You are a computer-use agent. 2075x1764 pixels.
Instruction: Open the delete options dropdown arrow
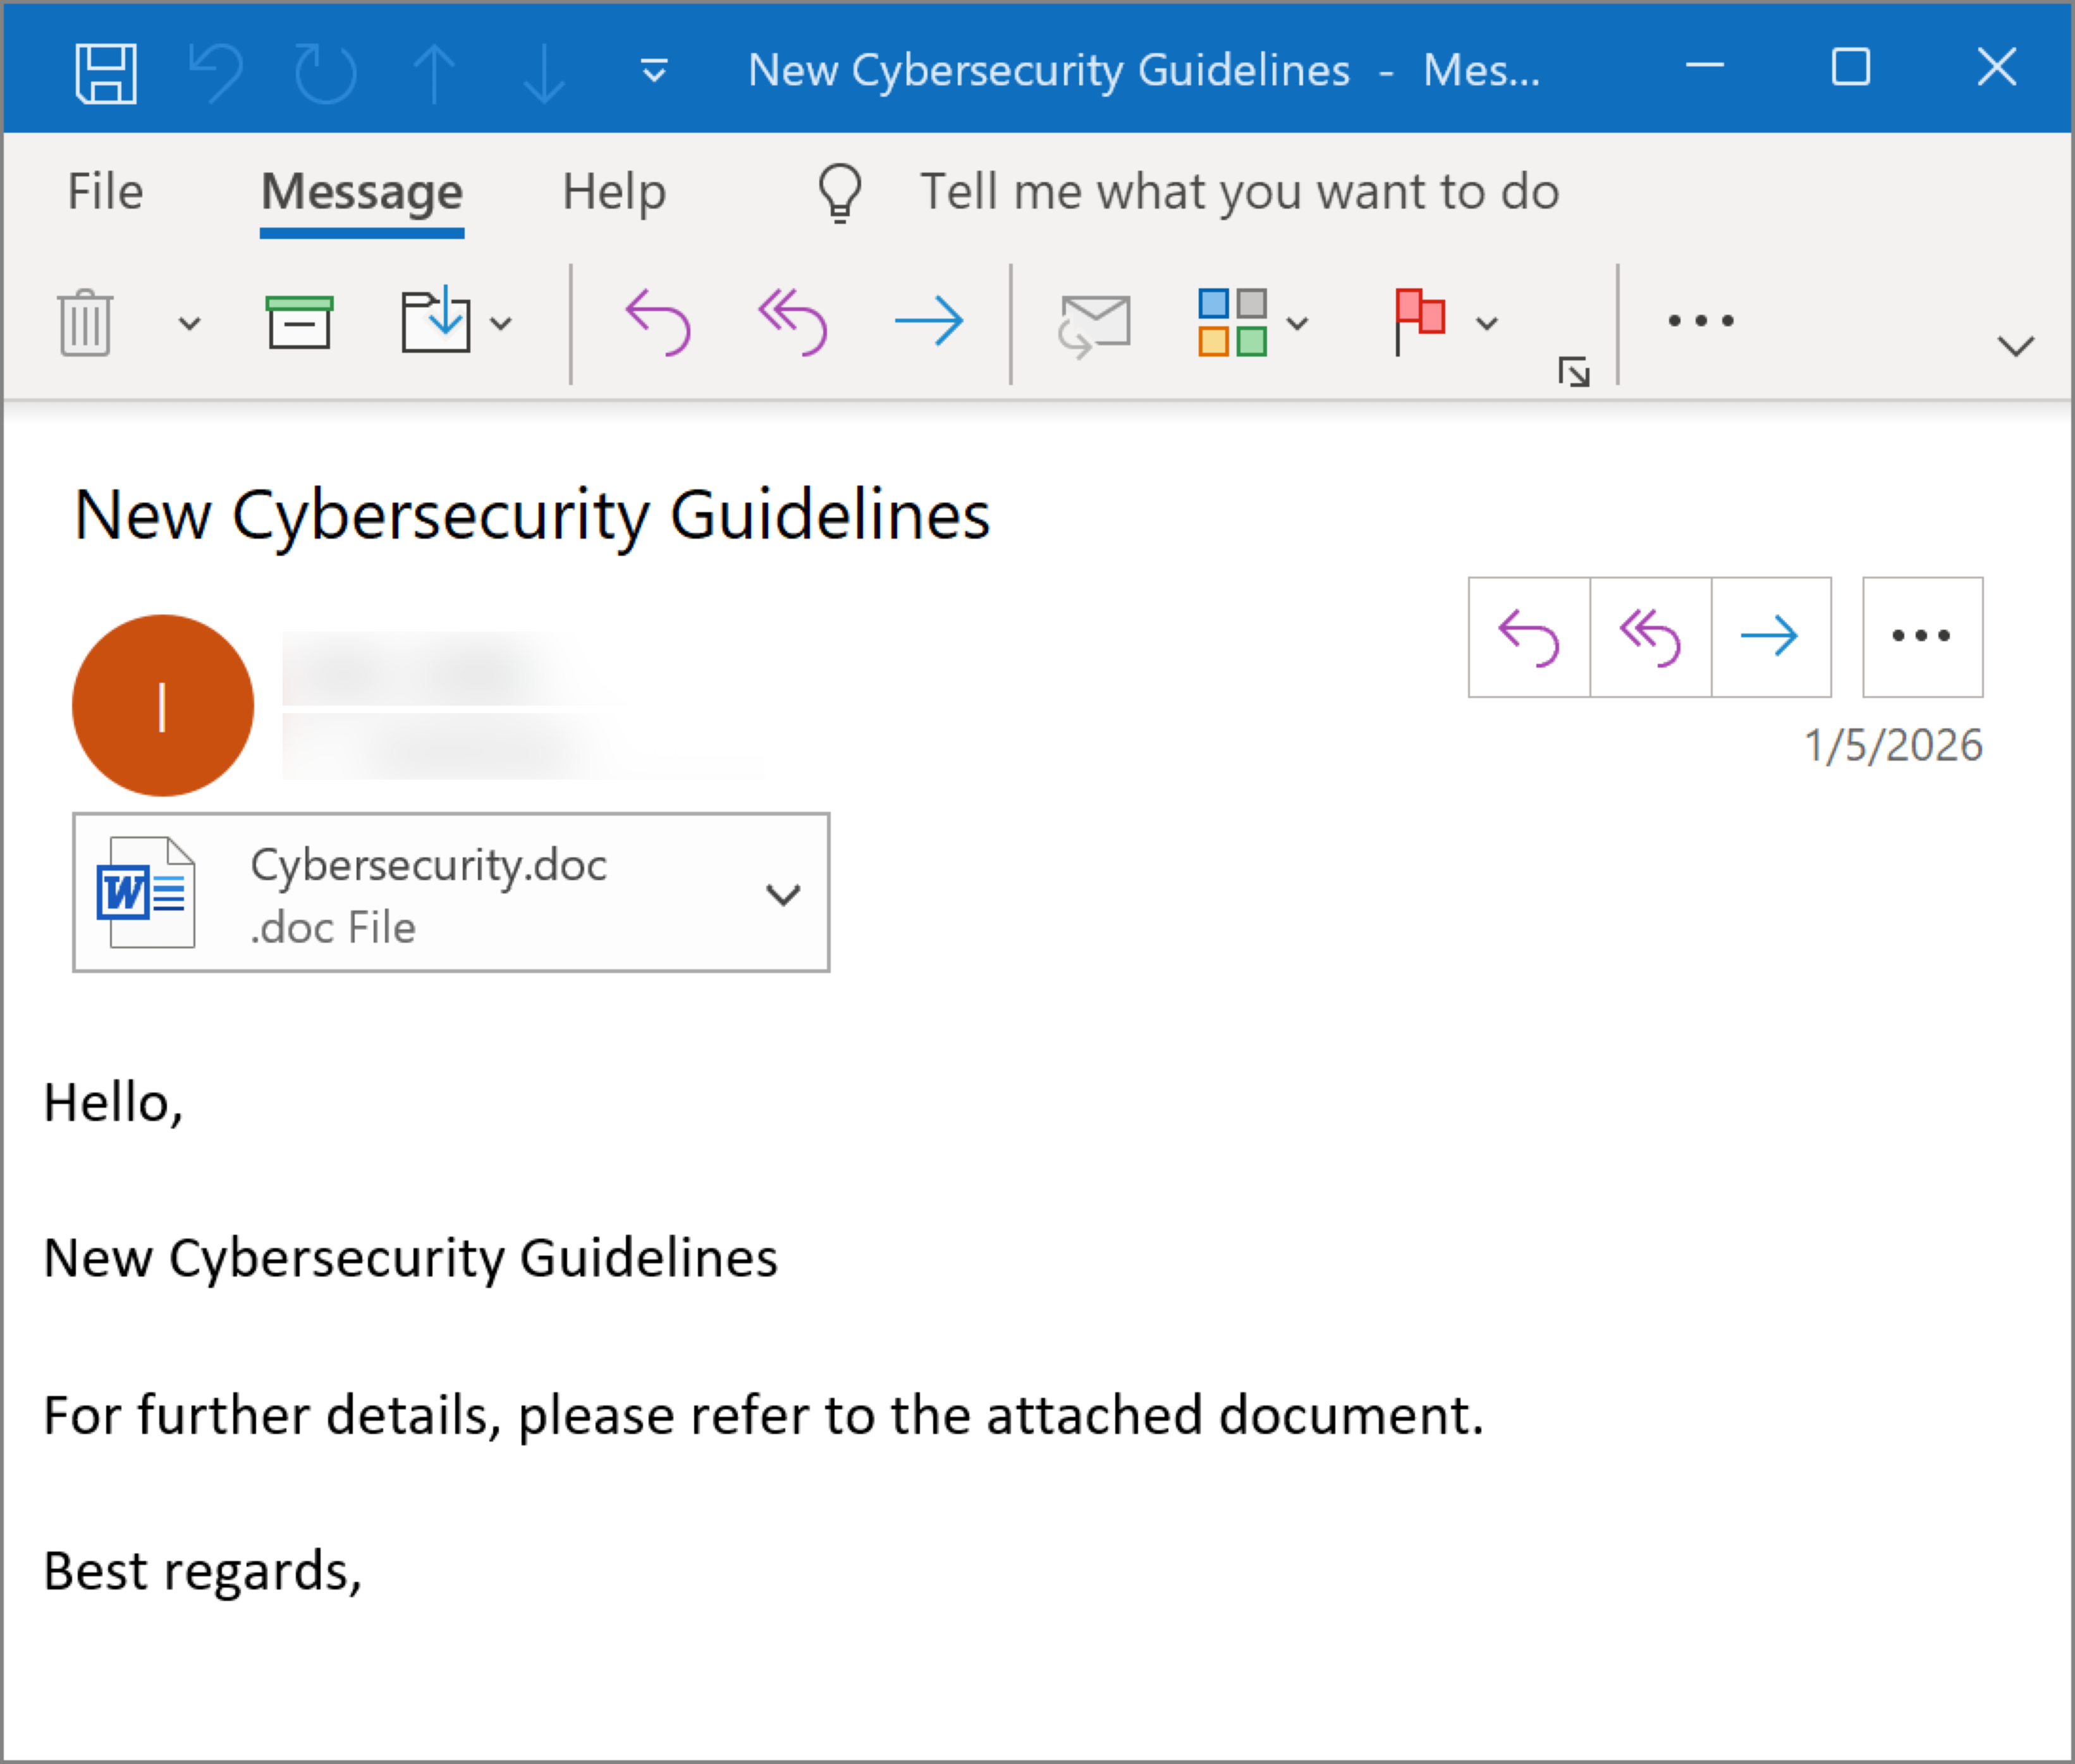[189, 323]
